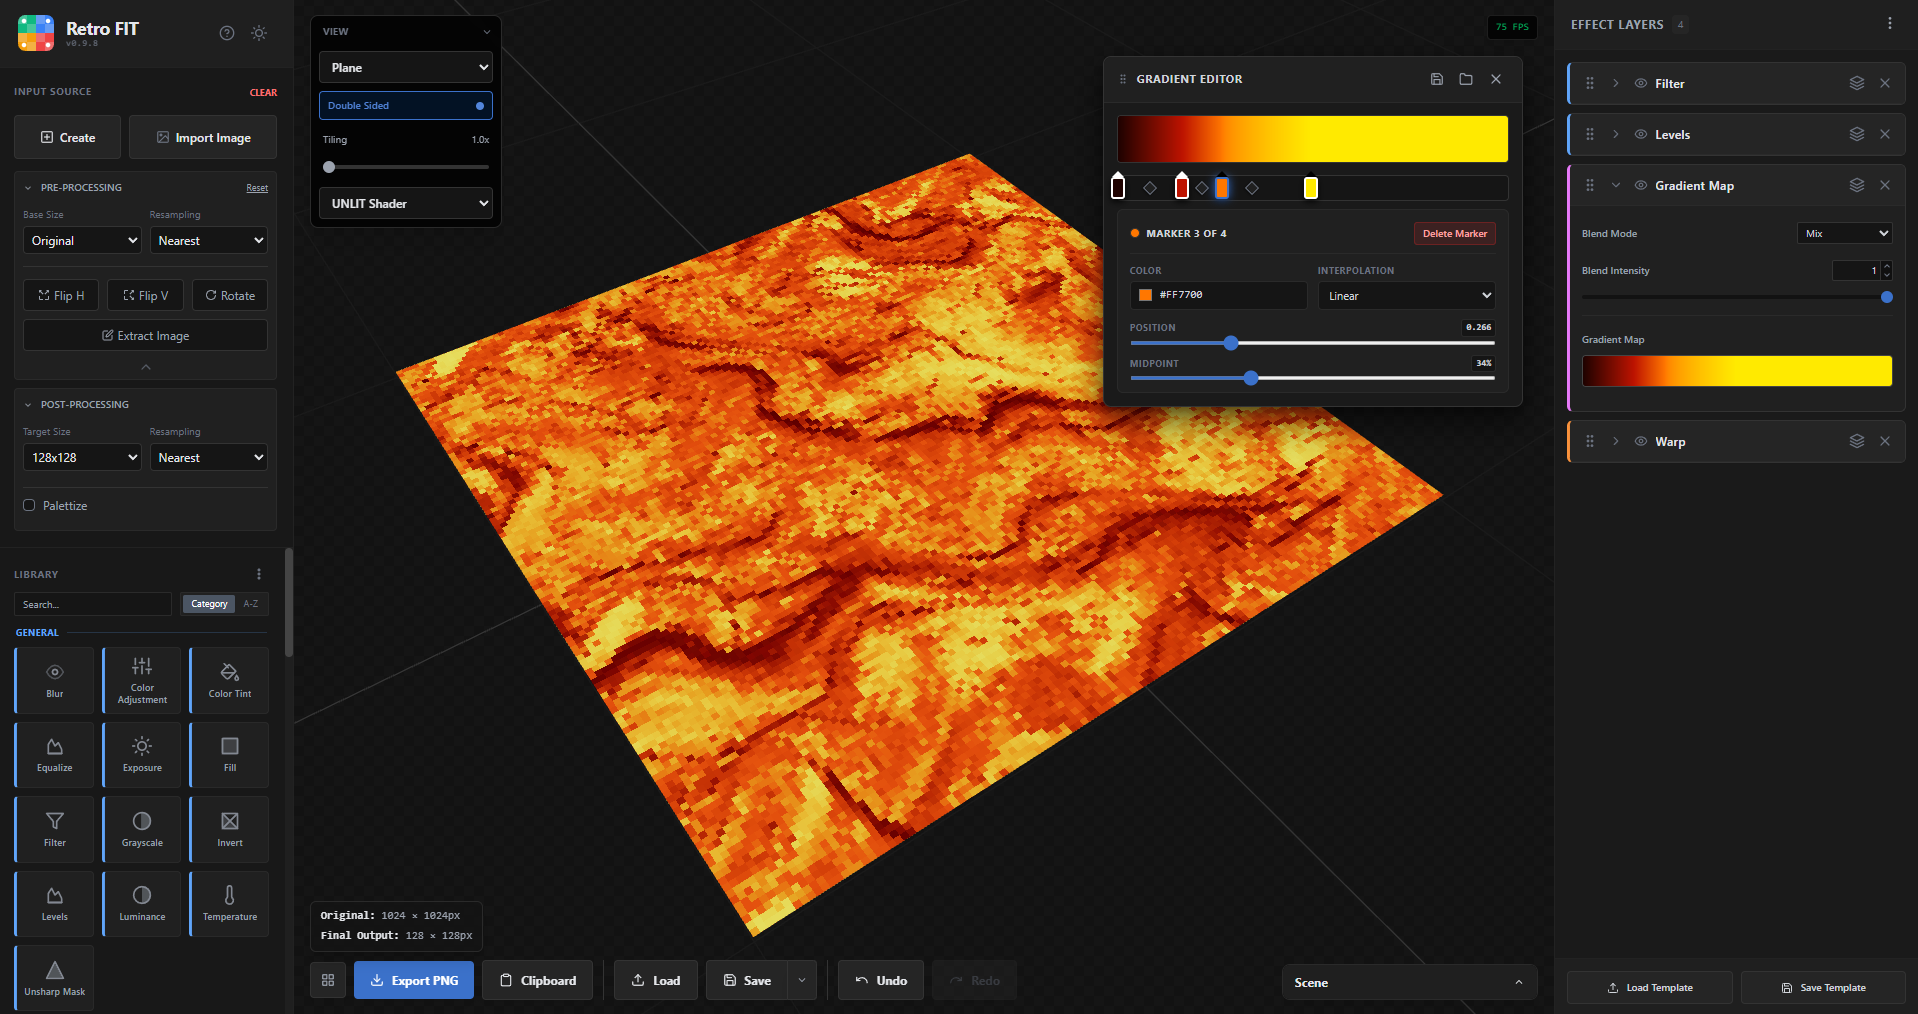Click the marker Position slider handle

1231,343
